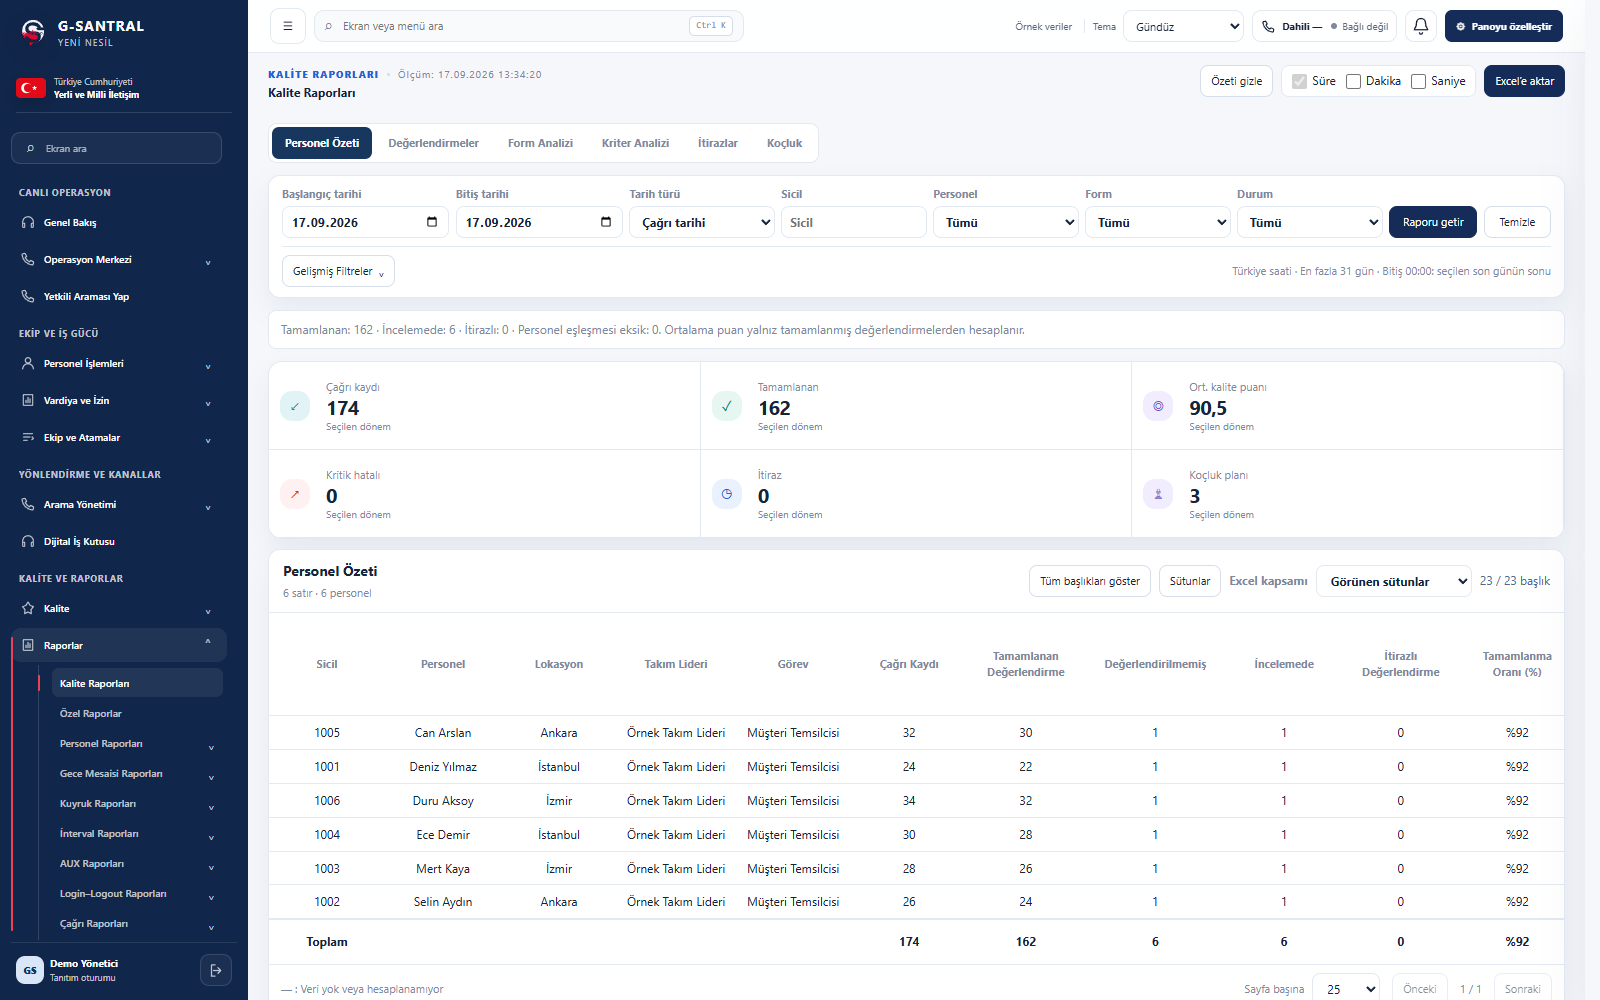Open Excel kapsamı Görünen sütunlar dropdown
1600x1000 pixels.
(1394, 581)
